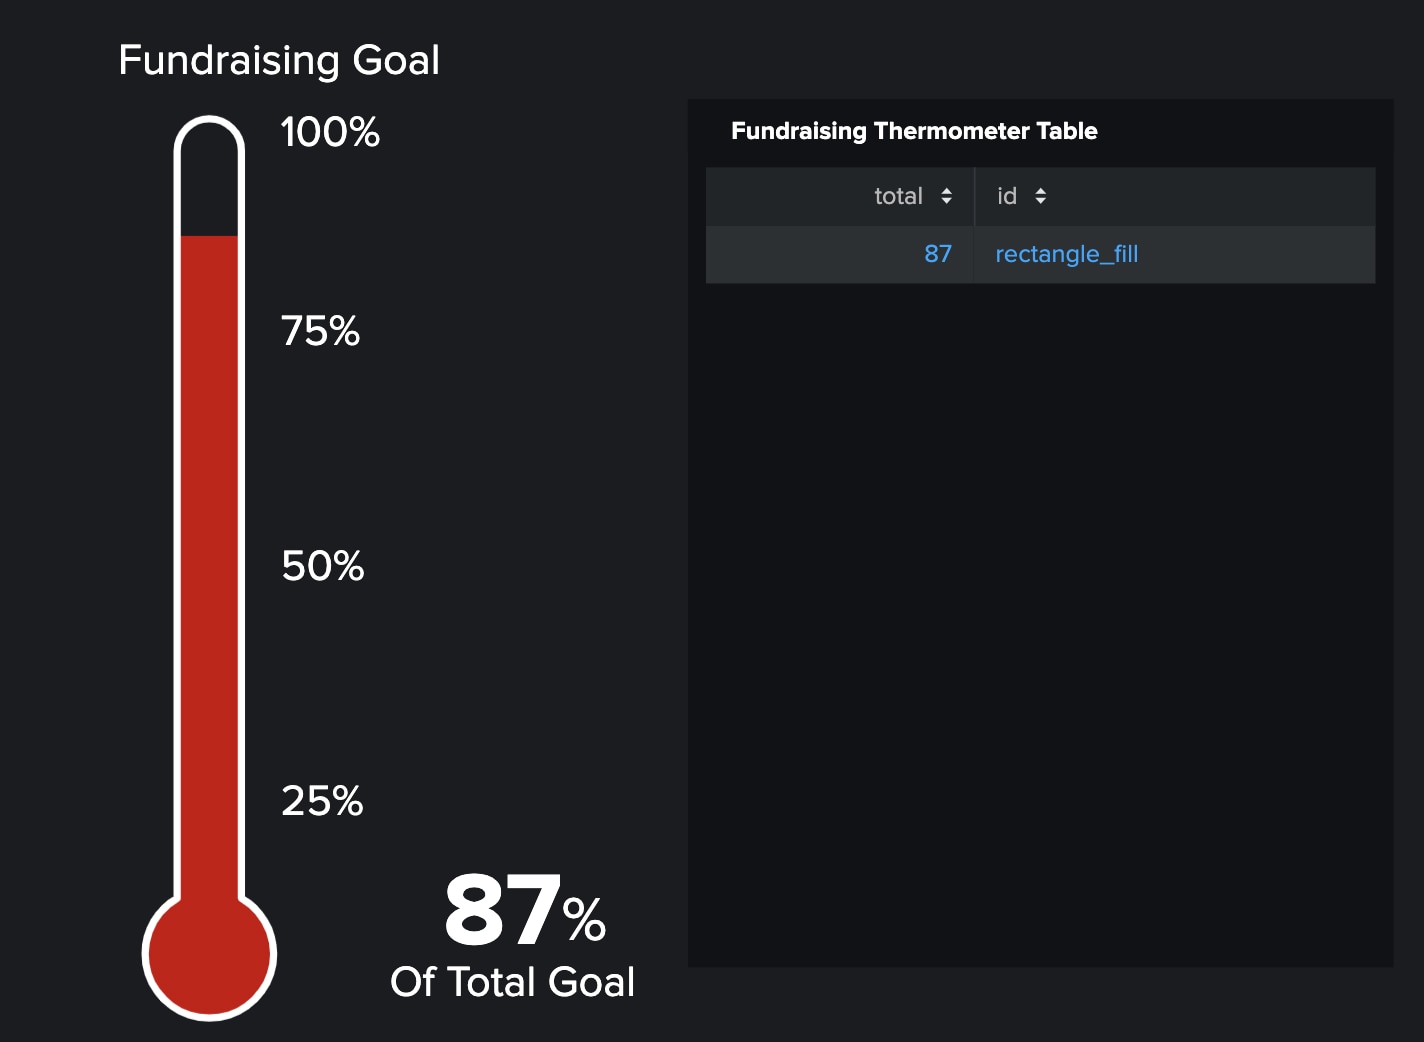This screenshot has height=1042, width=1424.
Task: Open the rectangle_fill cell link
Action: [x=1066, y=254]
